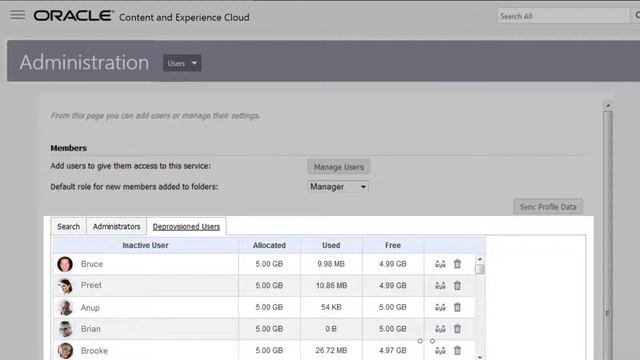Delete user Brian with trash icon
This screenshot has height=360, width=640.
tap(458, 329)
